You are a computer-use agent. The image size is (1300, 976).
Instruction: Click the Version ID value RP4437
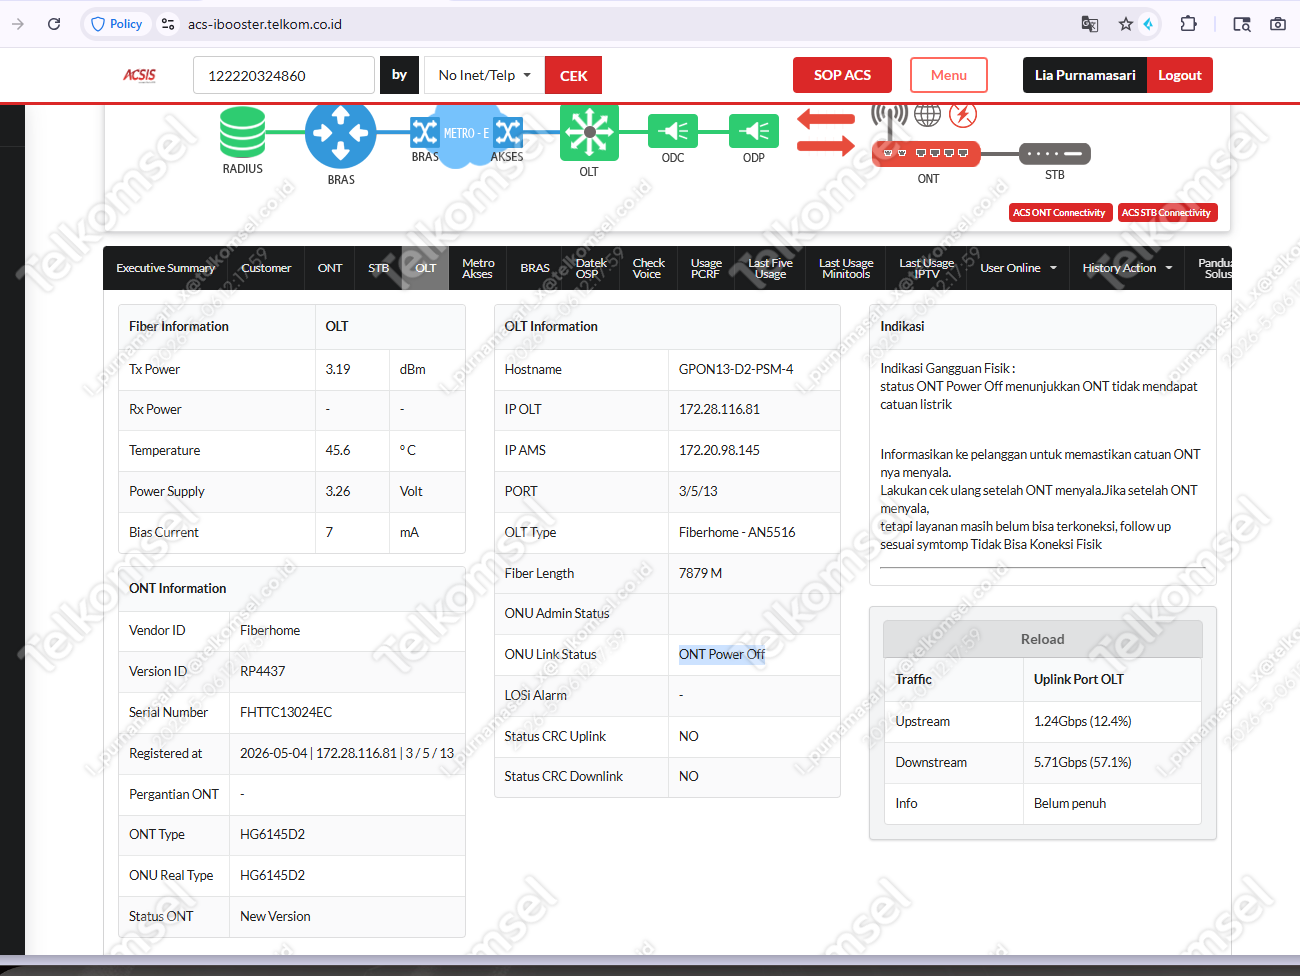(x=262, y=671)
